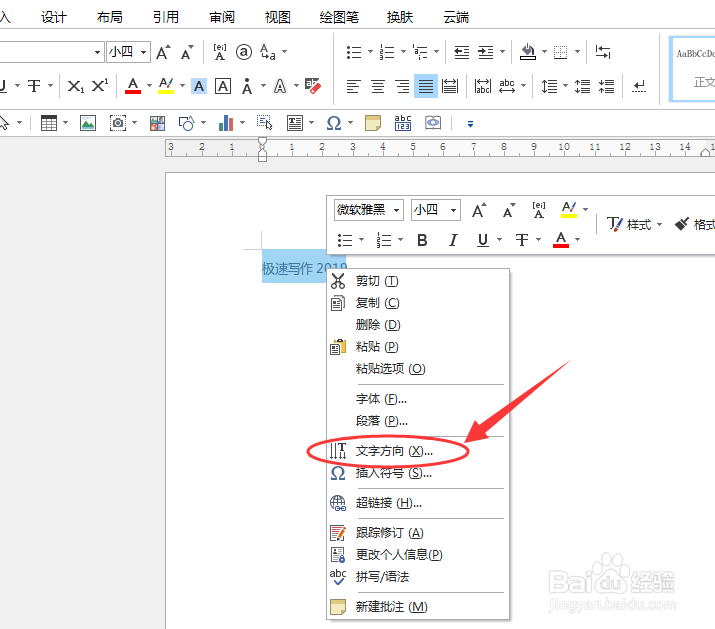Click the Omega symbol icon in toolbar
715x629 pixels.
coord(334,123)
